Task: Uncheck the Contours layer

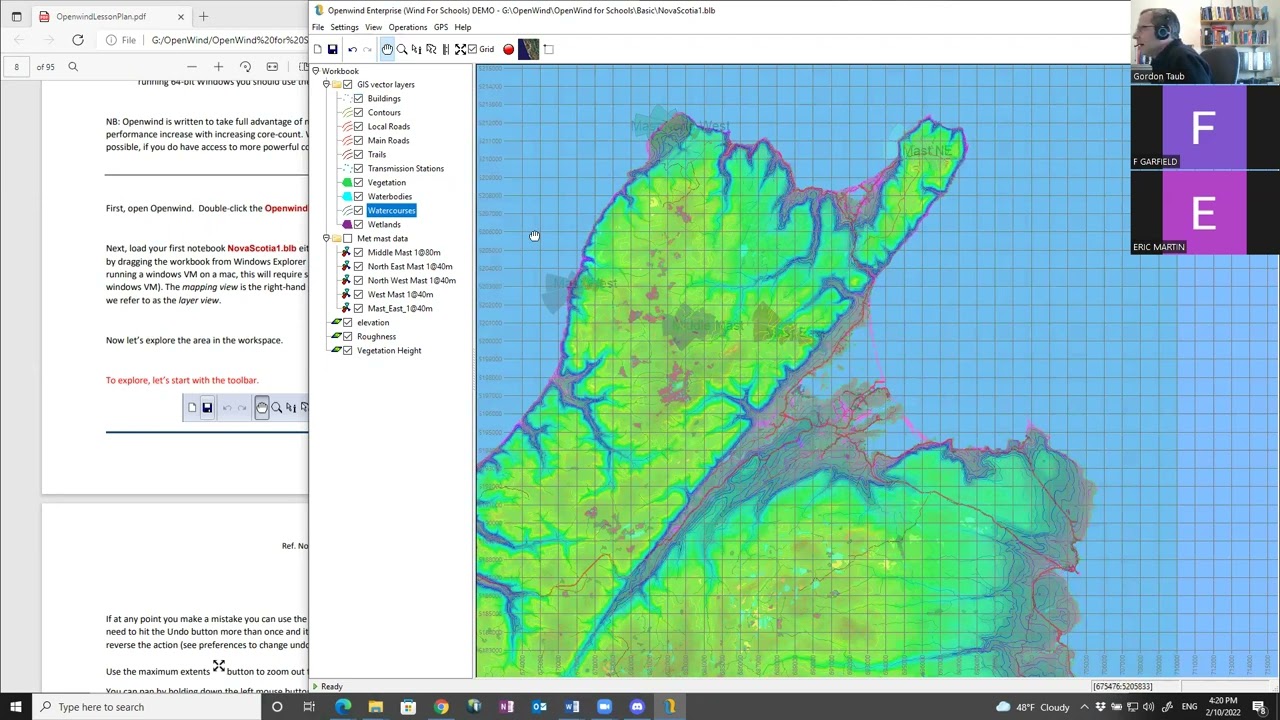Action: tap(358, 112)
